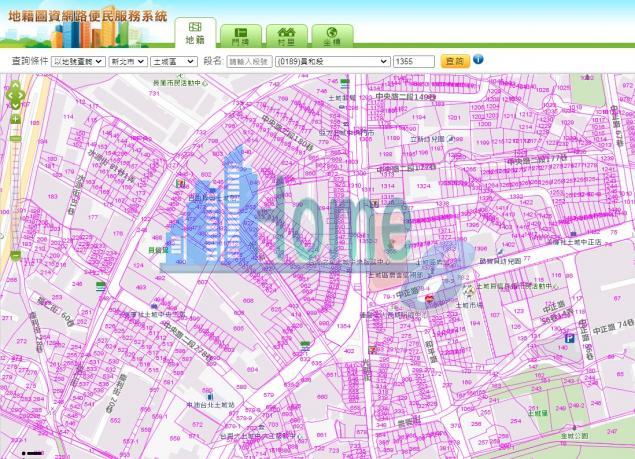Open the 以地號查詢 query condition dropdown
Screen dimensions: 635x459
[70, 61]
